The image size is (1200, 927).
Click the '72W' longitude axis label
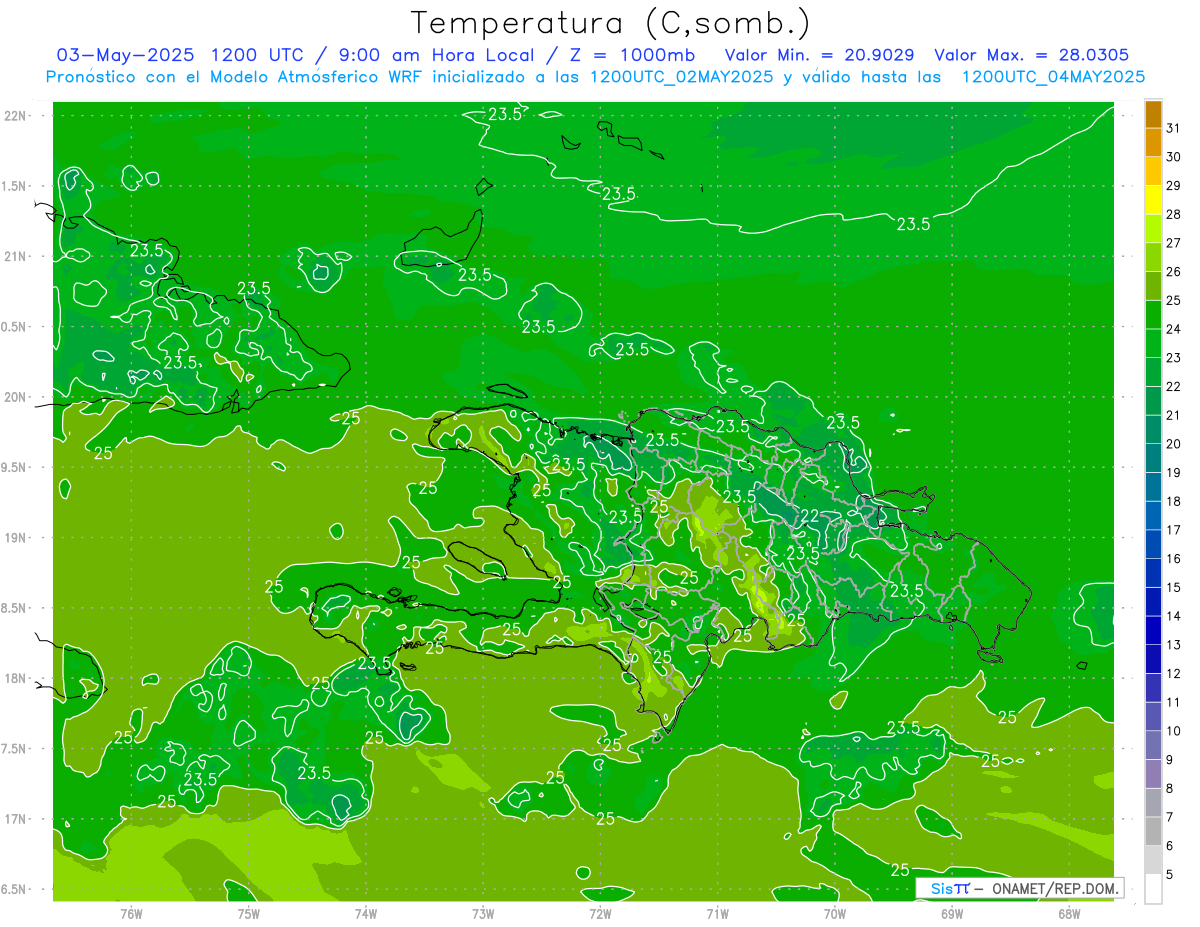[x=600, y=913]
